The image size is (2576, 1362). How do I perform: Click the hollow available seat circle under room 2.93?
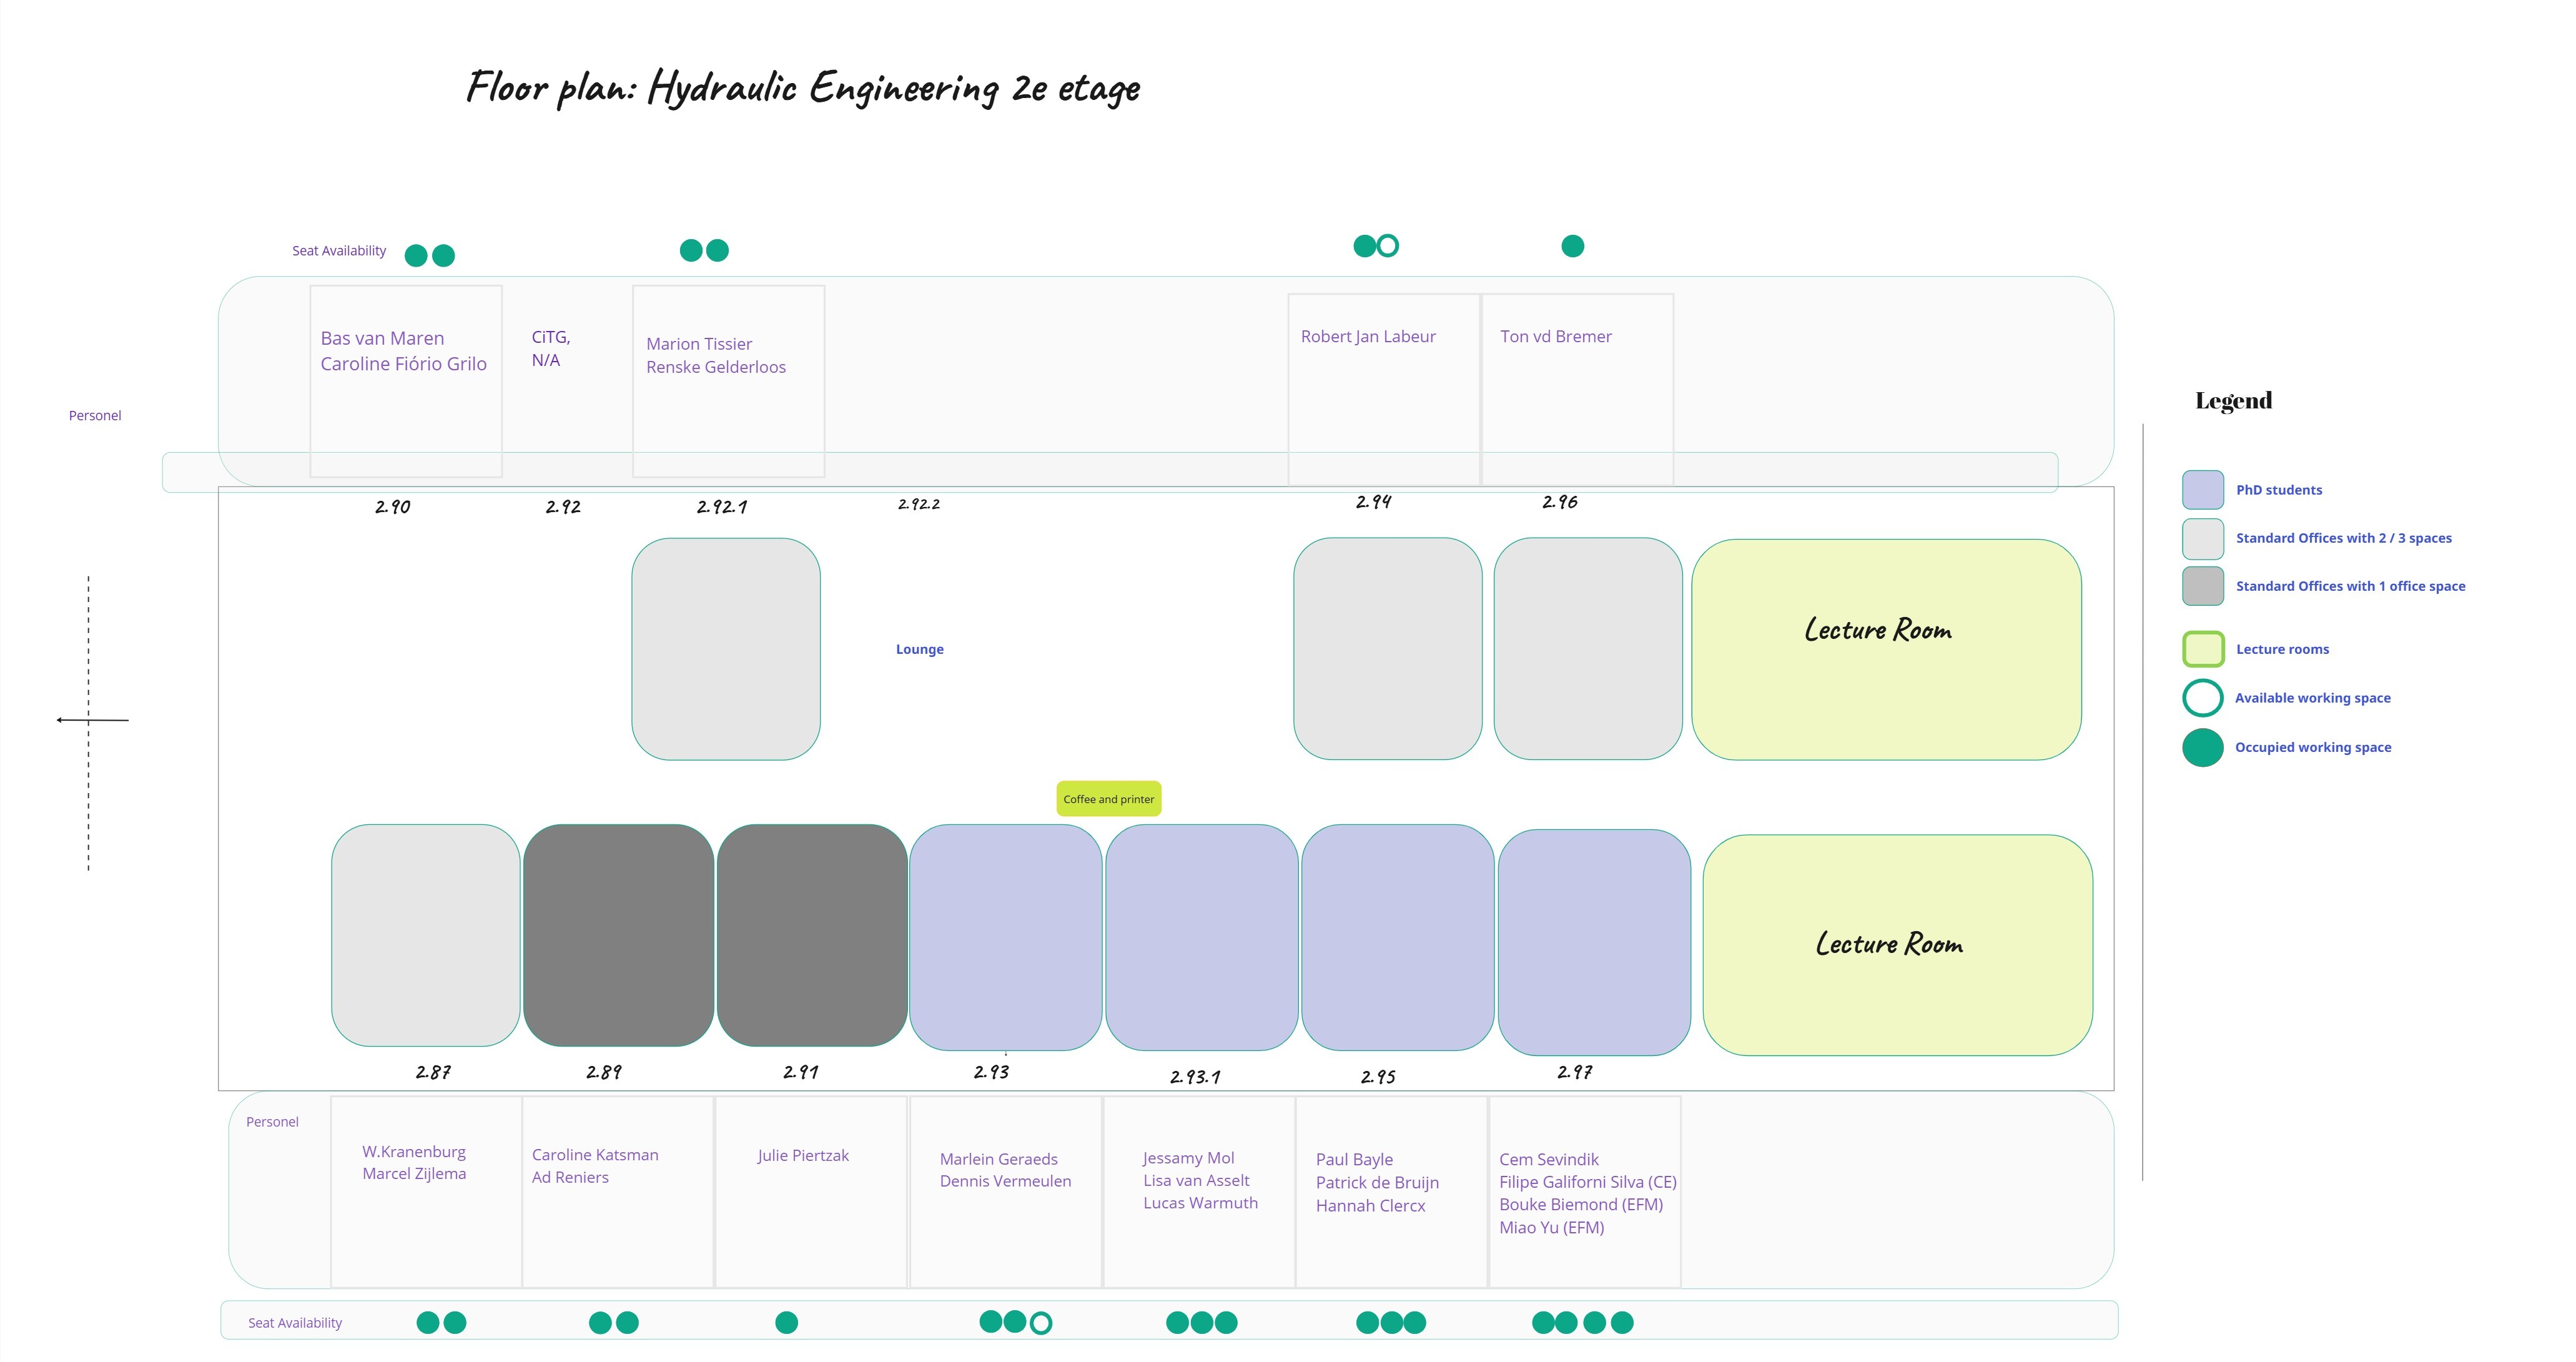tap(1040, 1323)
